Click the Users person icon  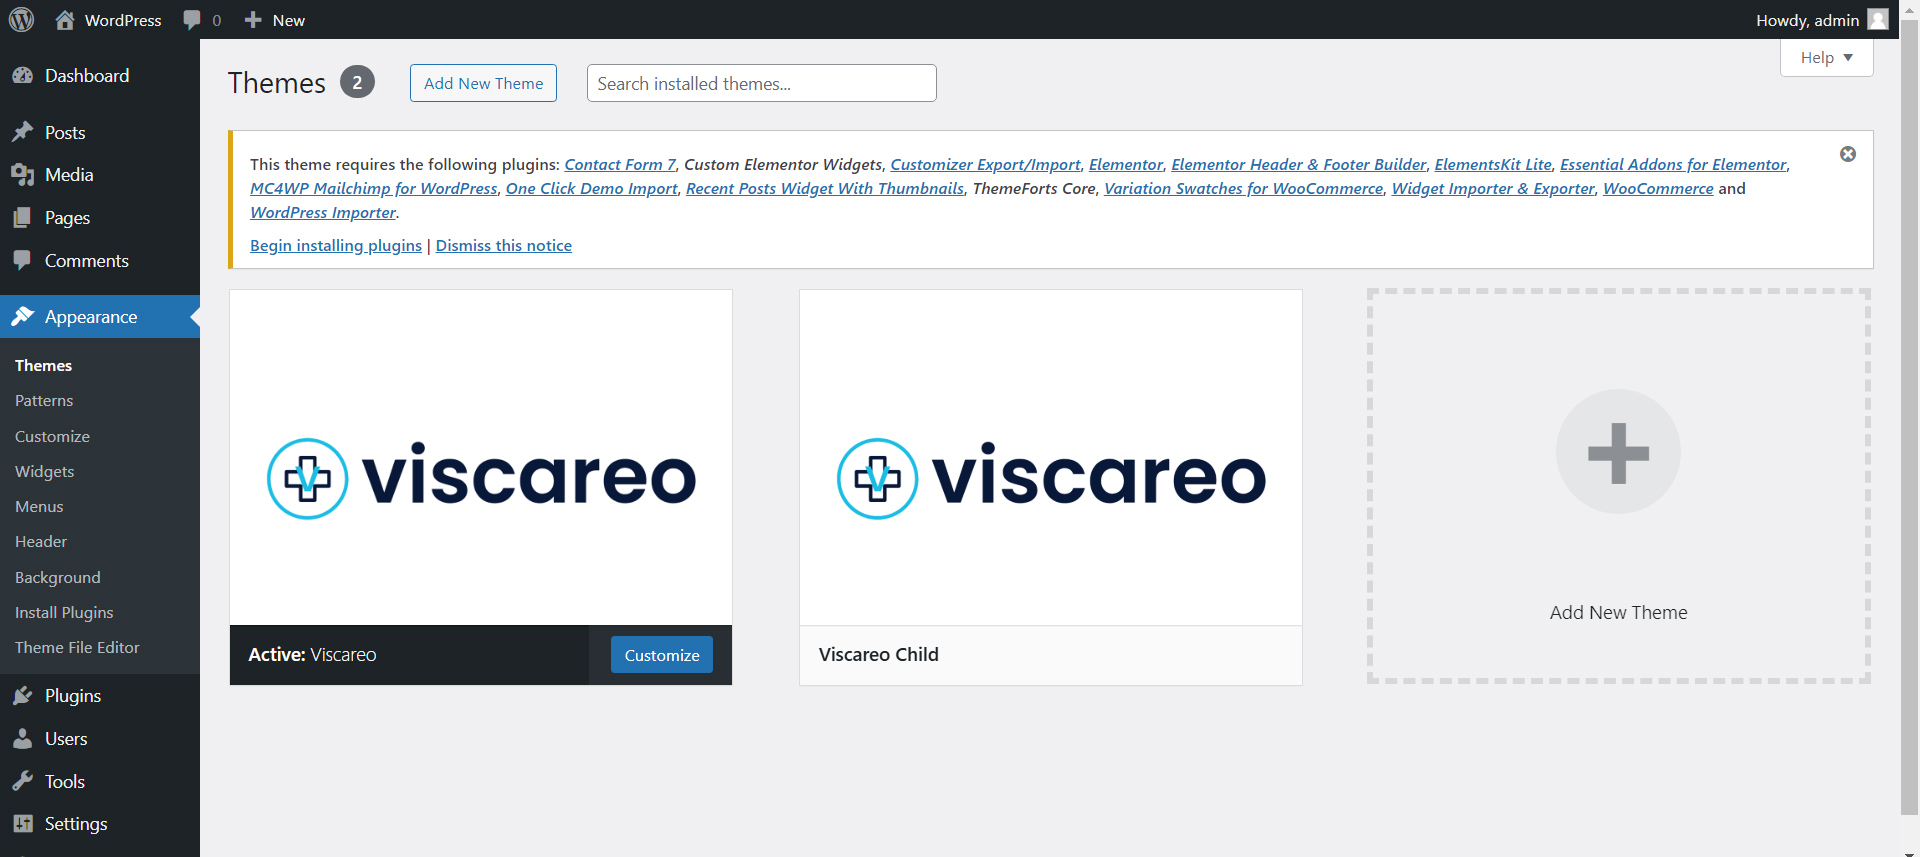22,739
